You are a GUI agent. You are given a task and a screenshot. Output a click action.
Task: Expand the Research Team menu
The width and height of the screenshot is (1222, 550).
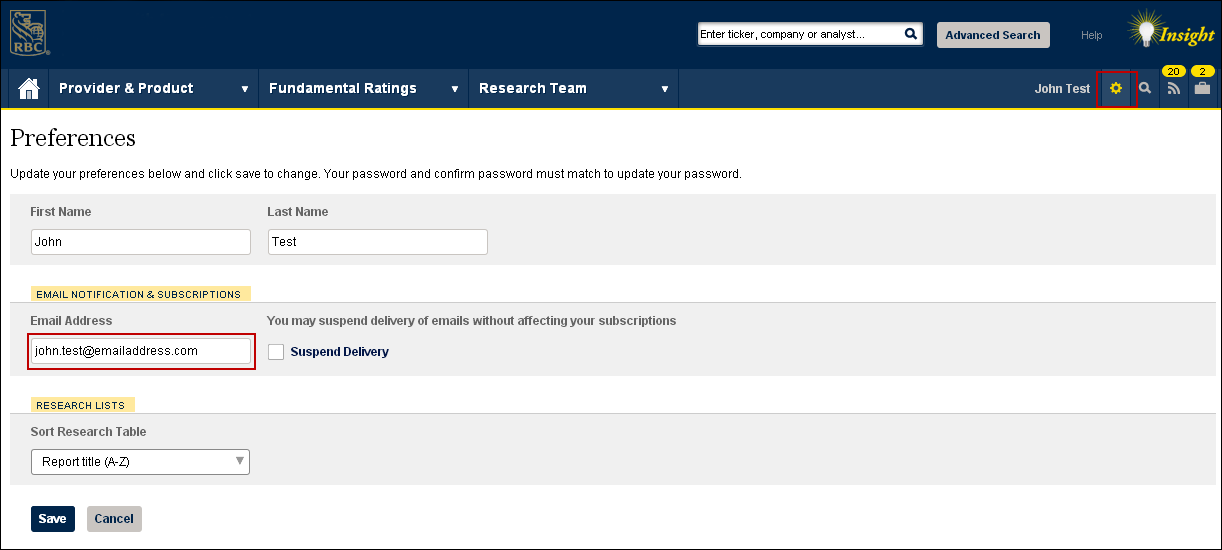574,89
